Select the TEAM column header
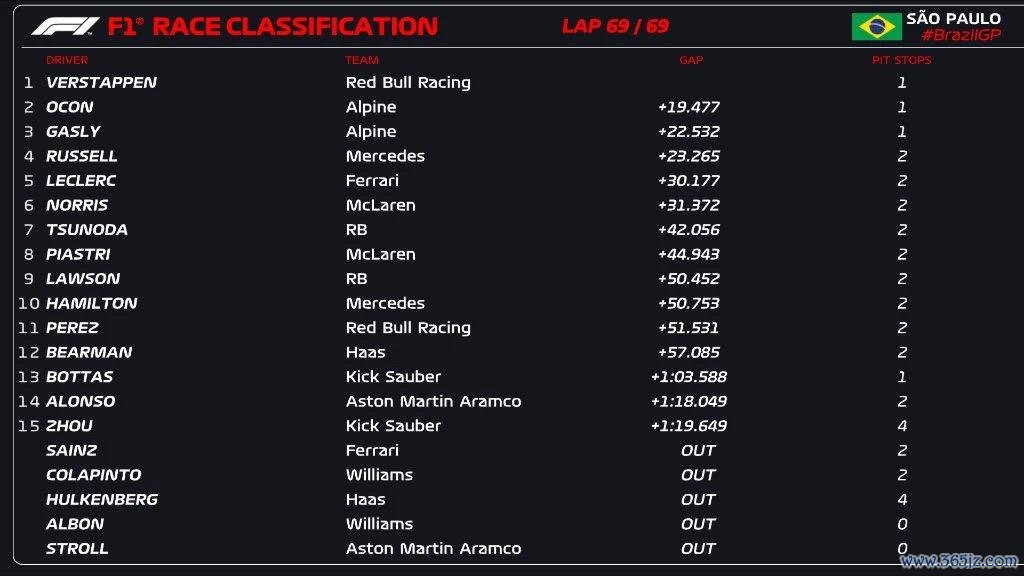Screen dimensions: 1024x576 [362, 60]
